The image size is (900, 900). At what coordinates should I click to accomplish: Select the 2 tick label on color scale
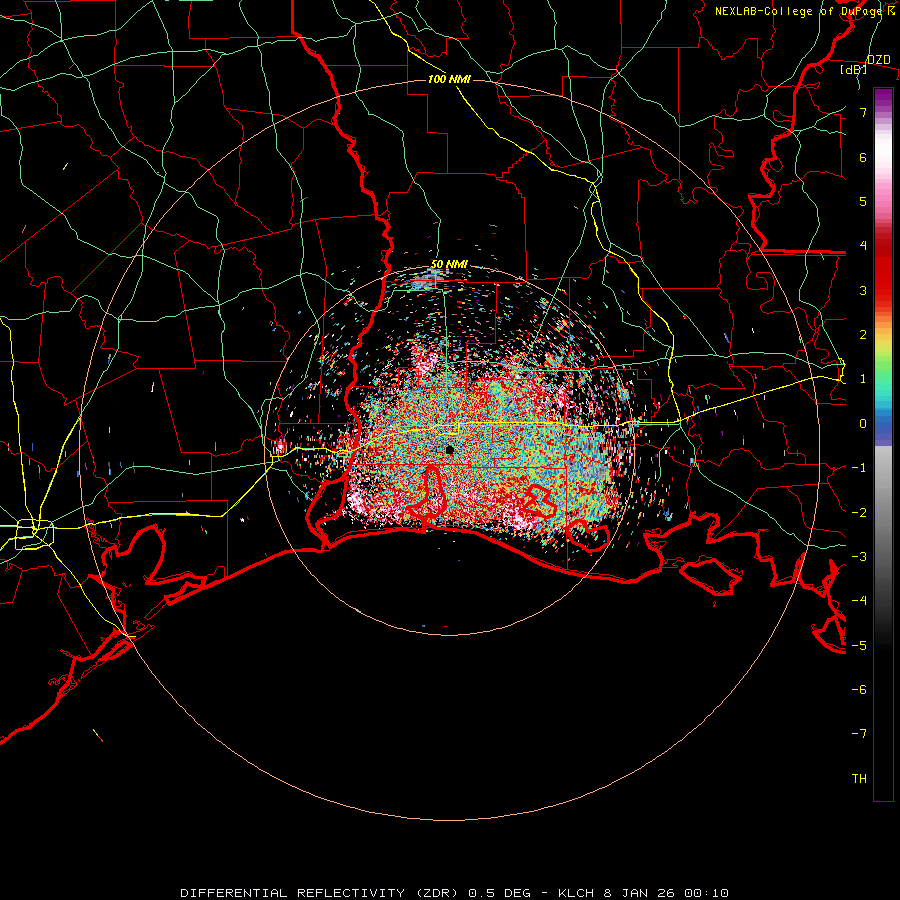click(863, 335)
